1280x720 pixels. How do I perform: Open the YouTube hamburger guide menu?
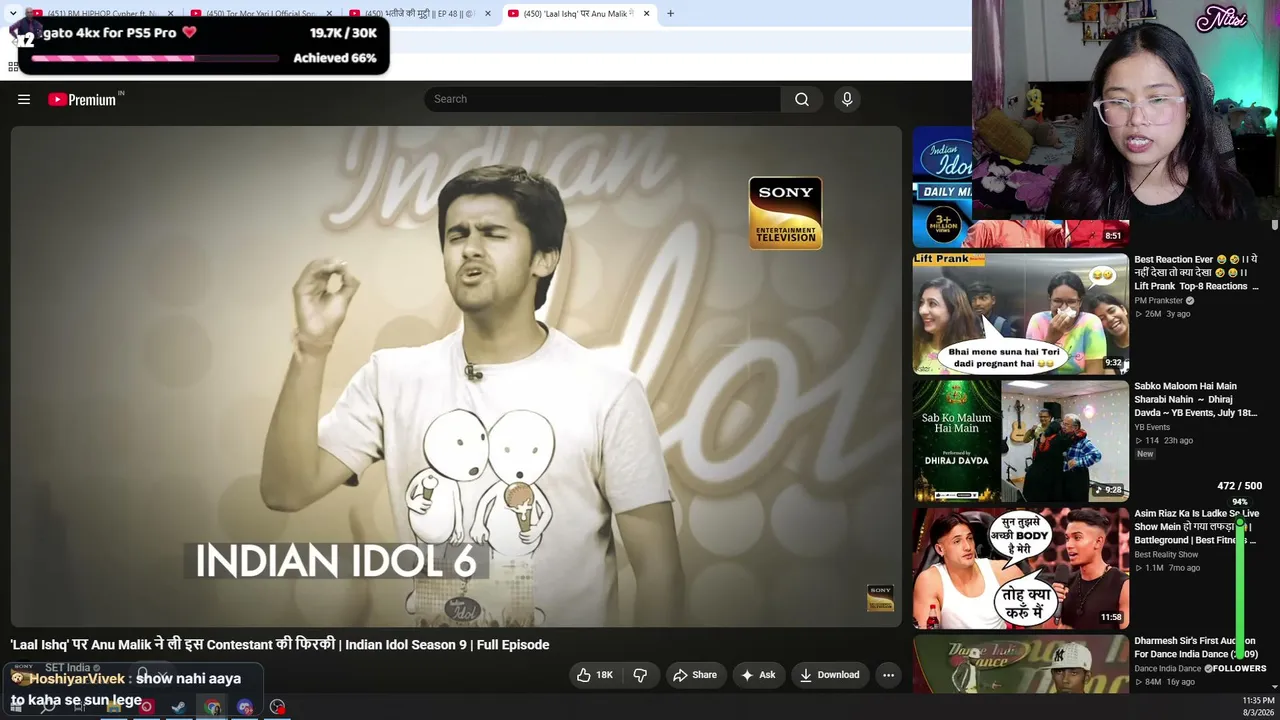[24, 99]
